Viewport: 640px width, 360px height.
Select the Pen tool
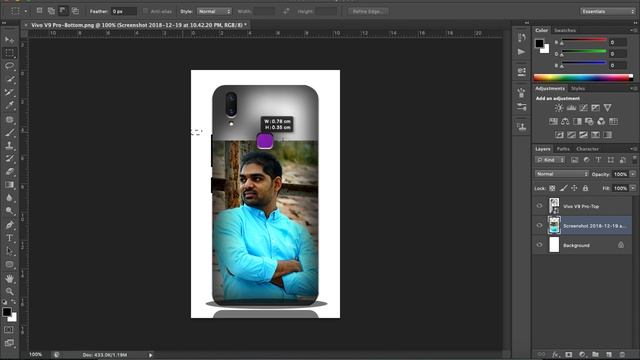tap(9, 224)
